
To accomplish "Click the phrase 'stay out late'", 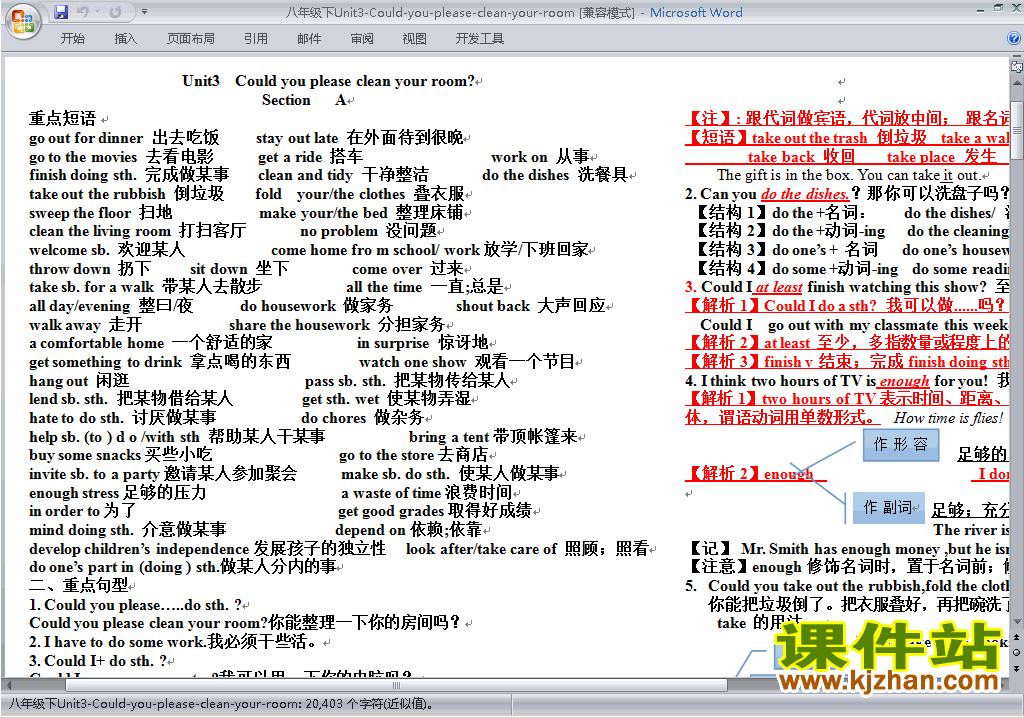I will point(297,138).
